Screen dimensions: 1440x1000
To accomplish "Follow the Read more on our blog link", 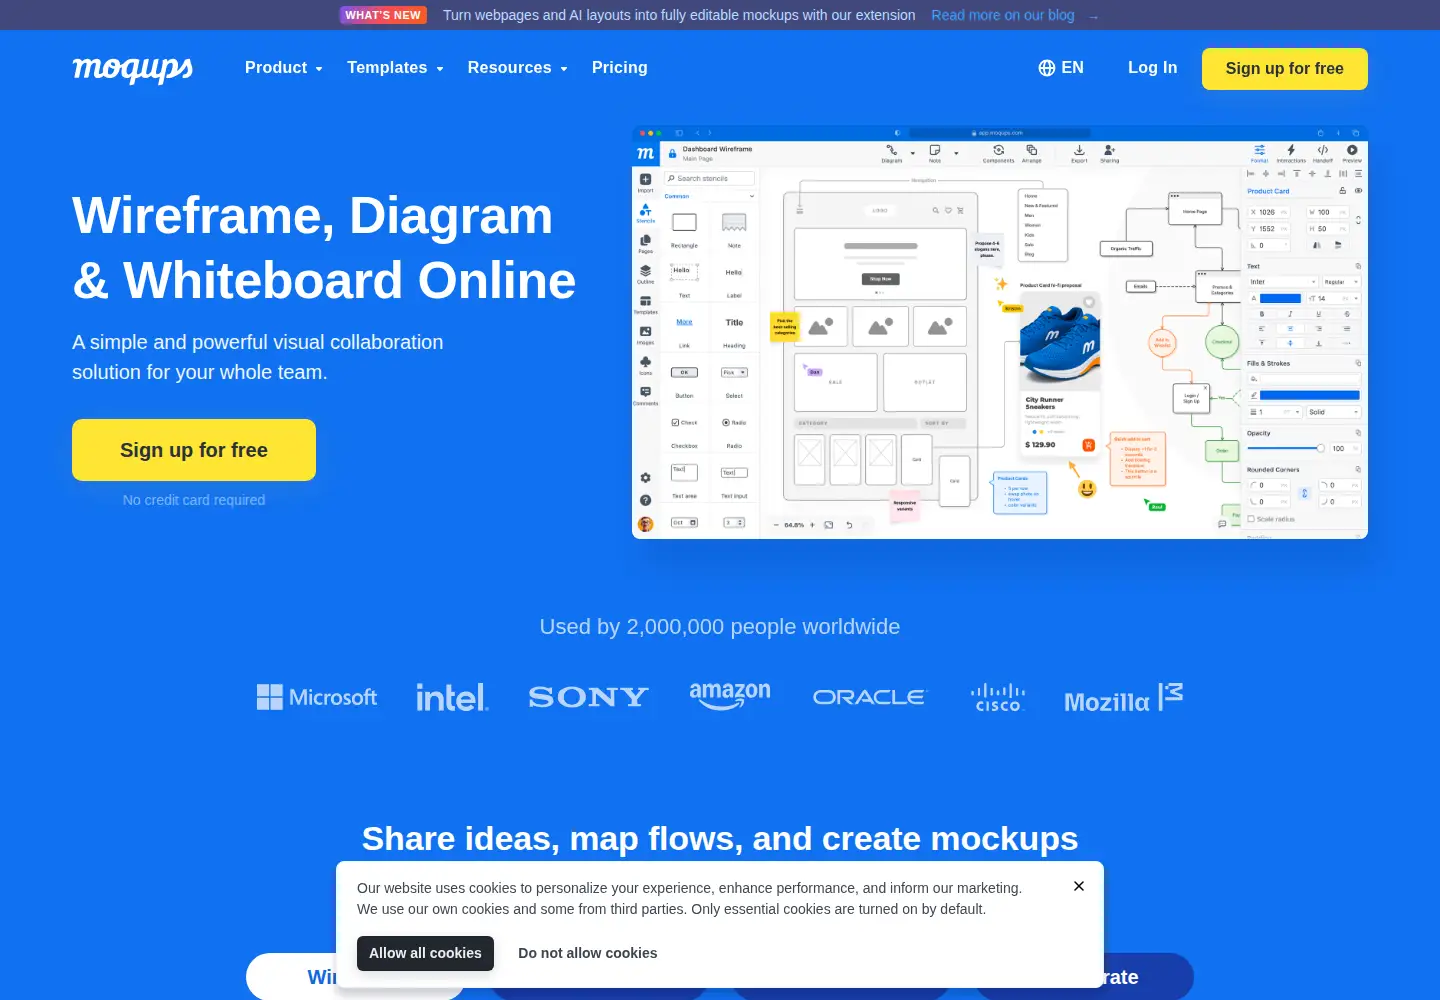I will (1003, 15).
